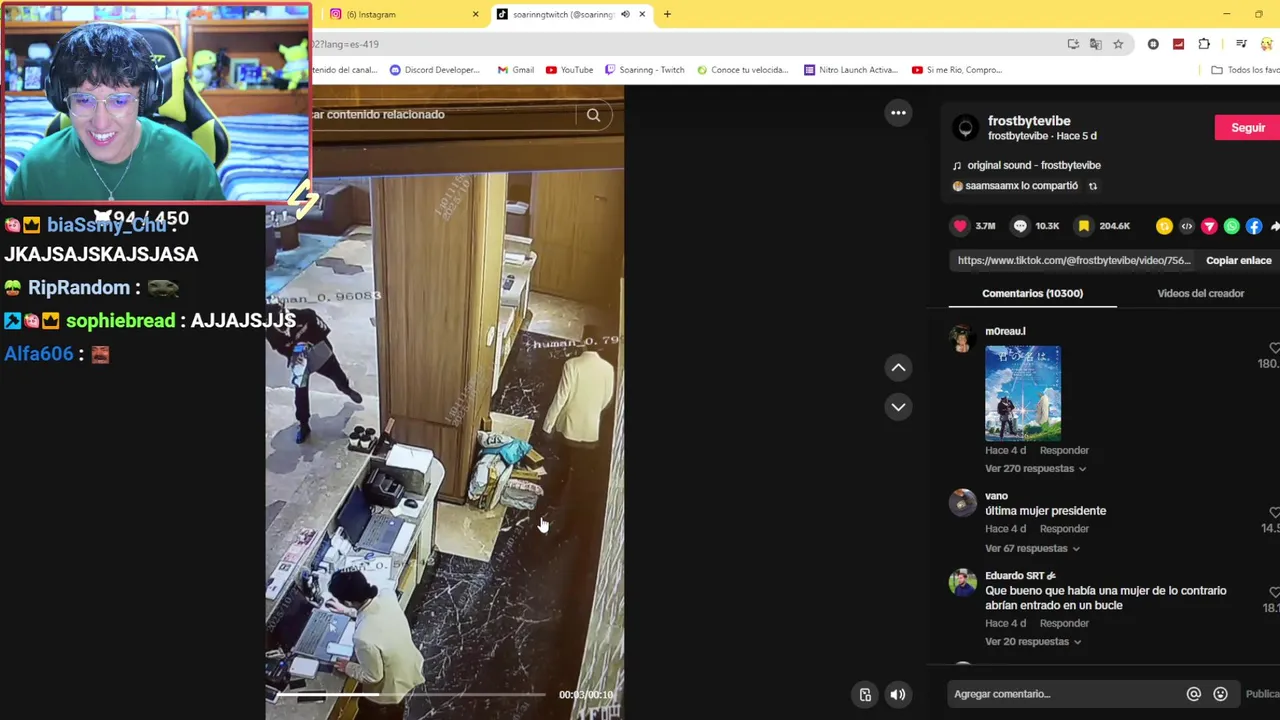This screenshot has height=720, width=1280.
Task: Save video with the bookmark icon
Action: tap(1084, 226)
